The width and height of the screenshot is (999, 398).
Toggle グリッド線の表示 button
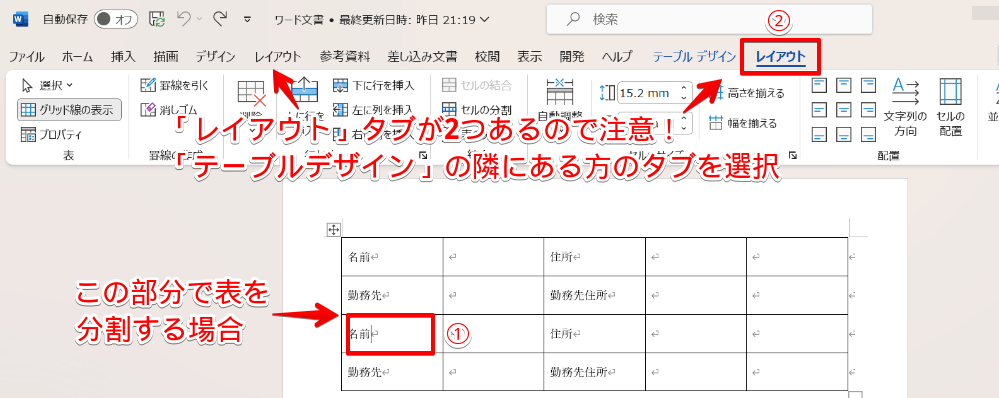(69, 110)
